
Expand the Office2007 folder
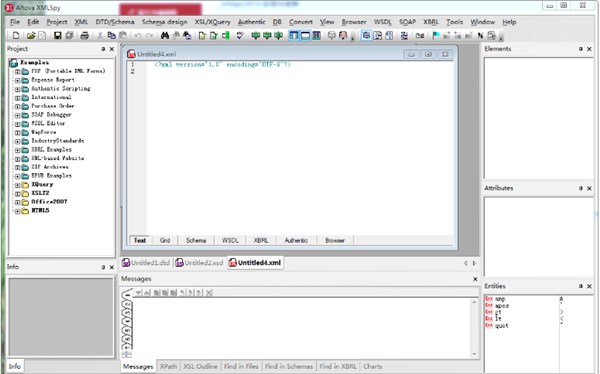point(17,203)
